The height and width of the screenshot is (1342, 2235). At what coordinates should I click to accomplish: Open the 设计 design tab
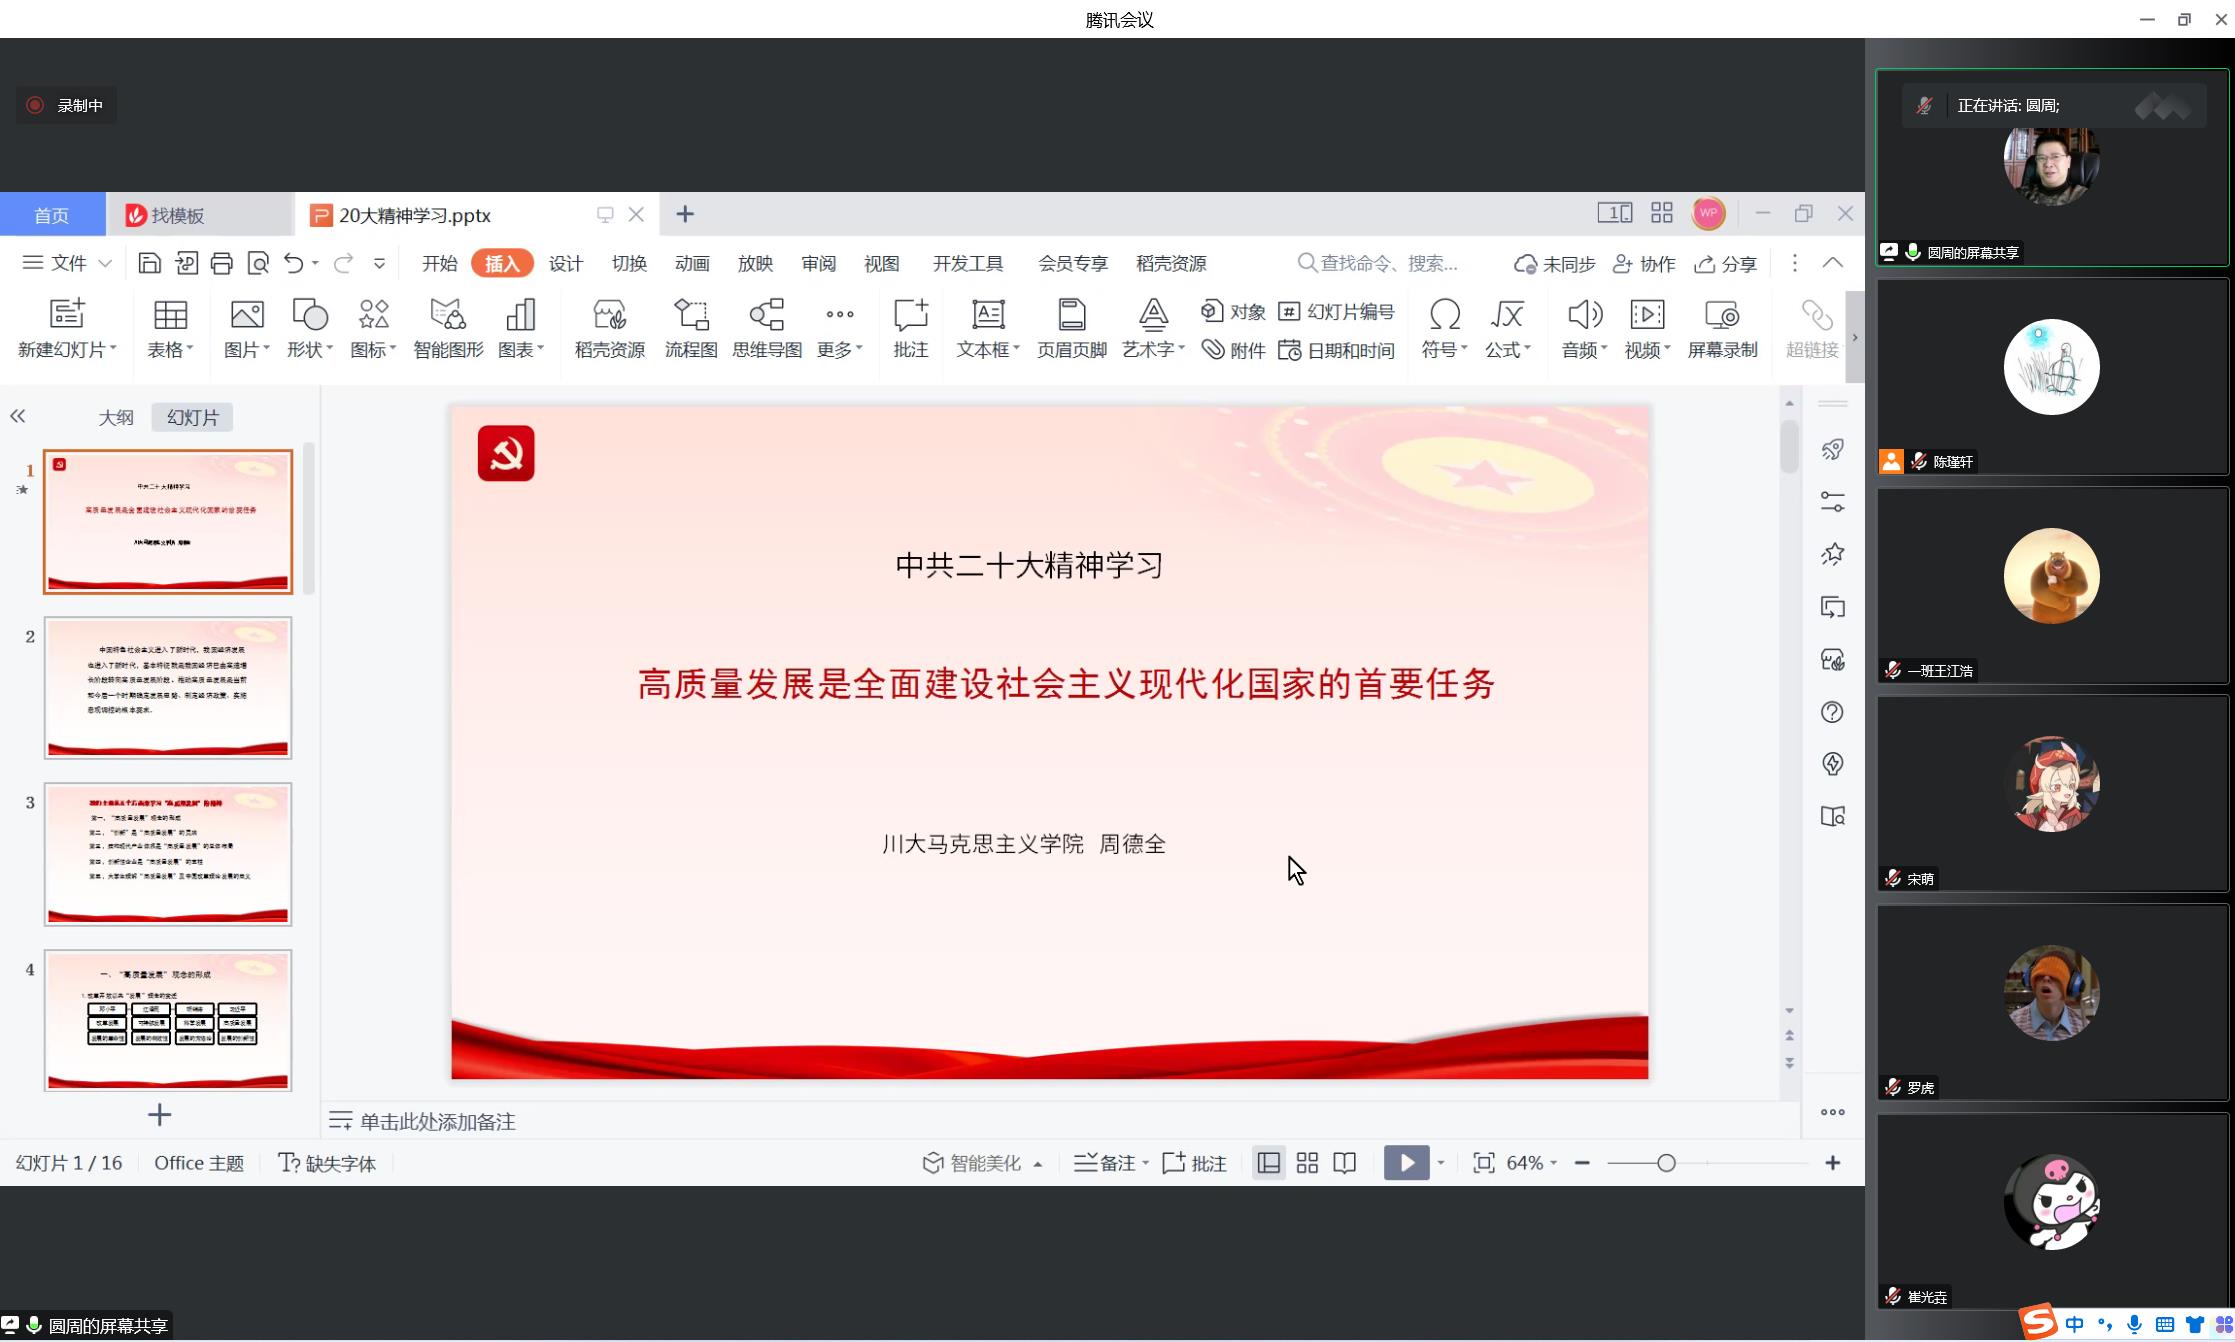click(x=565, y=263)
